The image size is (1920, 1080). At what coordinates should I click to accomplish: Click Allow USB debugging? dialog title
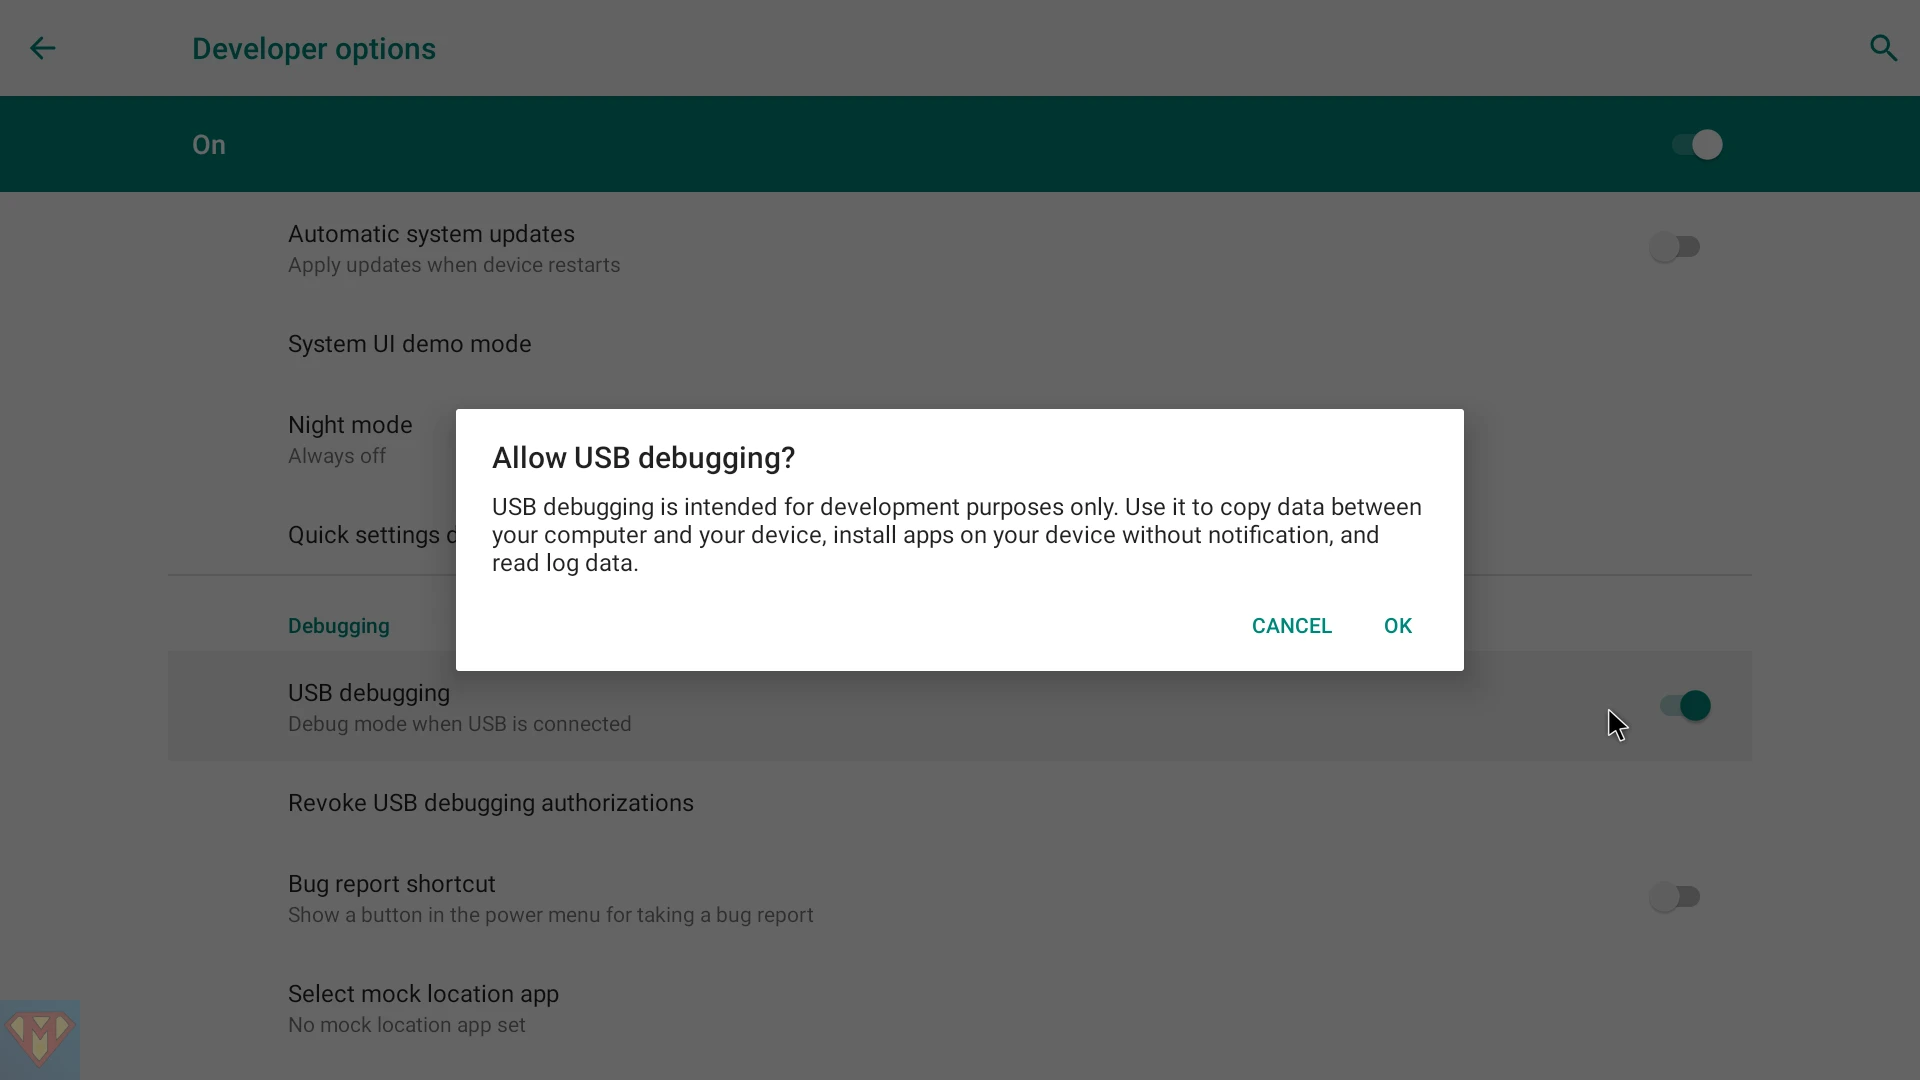tap(643, 458)
